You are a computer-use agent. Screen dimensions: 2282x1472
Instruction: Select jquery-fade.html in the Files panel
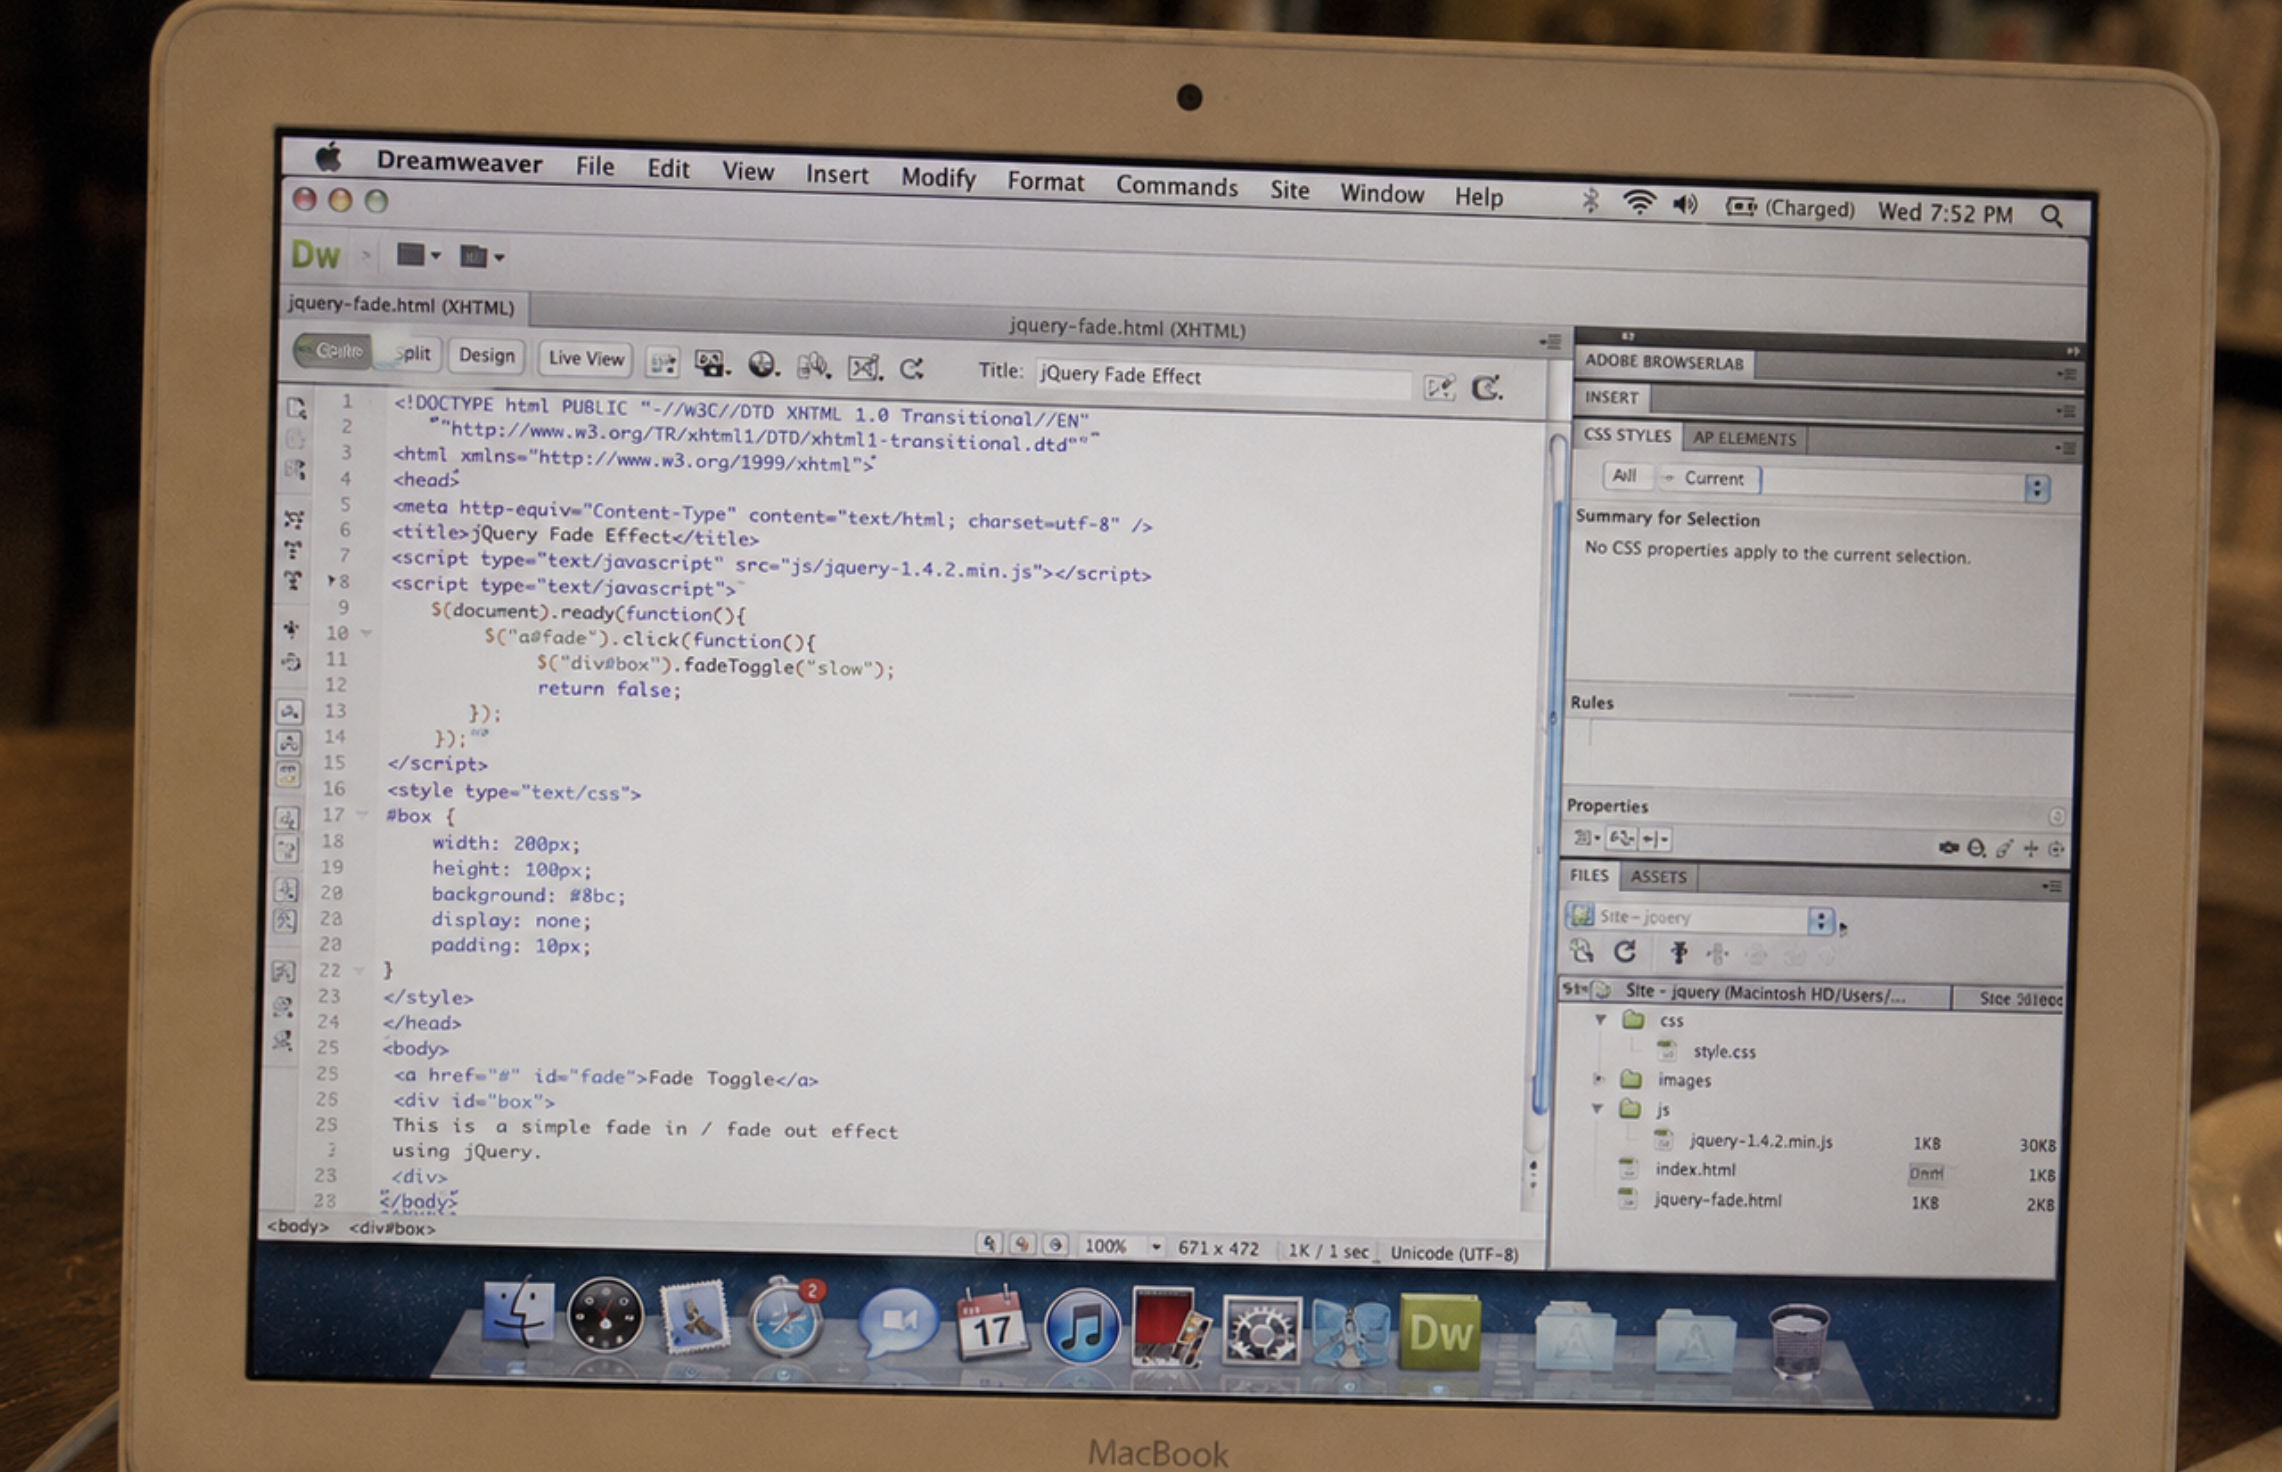pos(1717,1199)
